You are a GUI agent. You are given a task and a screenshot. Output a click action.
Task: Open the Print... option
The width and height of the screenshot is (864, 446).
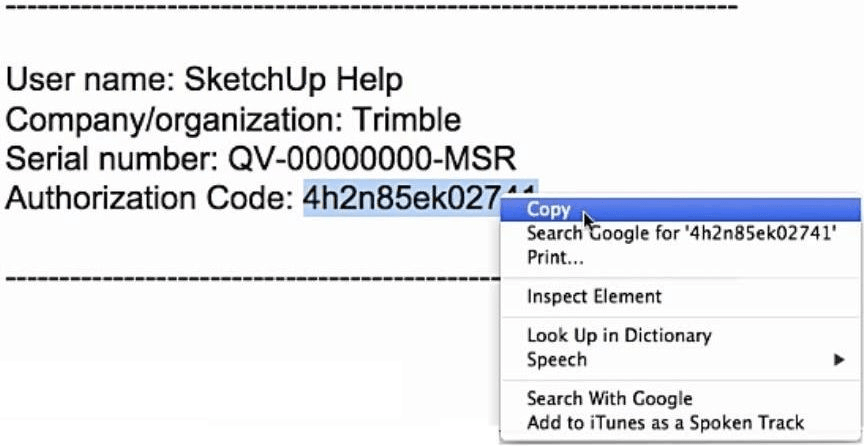[x=555, y=257]
